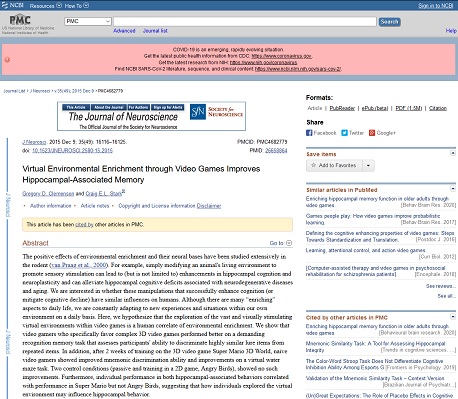The width and height of the screenshot is (458, 399).
Task: Open Add to Favorites dropdown arrow
Action: tap(368, 166)
